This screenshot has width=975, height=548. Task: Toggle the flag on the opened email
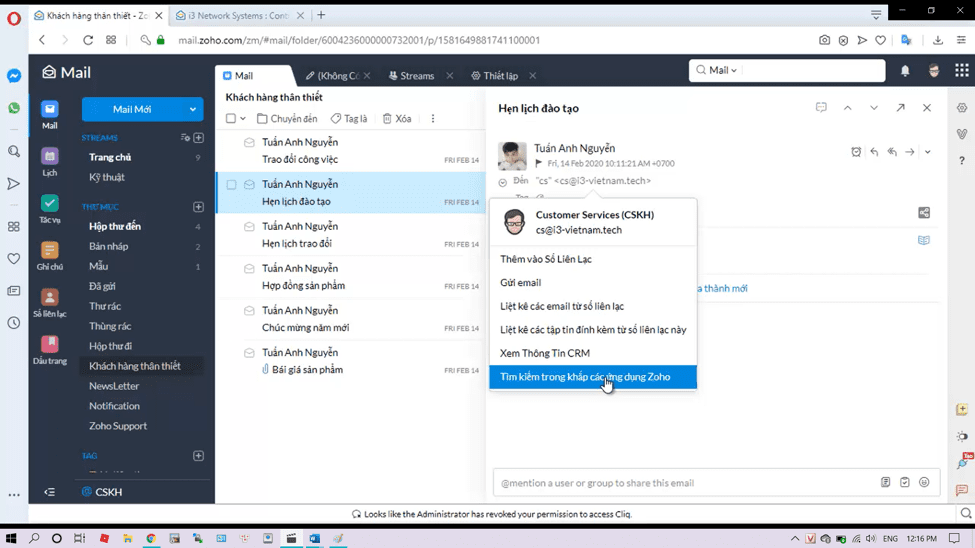[x=539, y=163]
